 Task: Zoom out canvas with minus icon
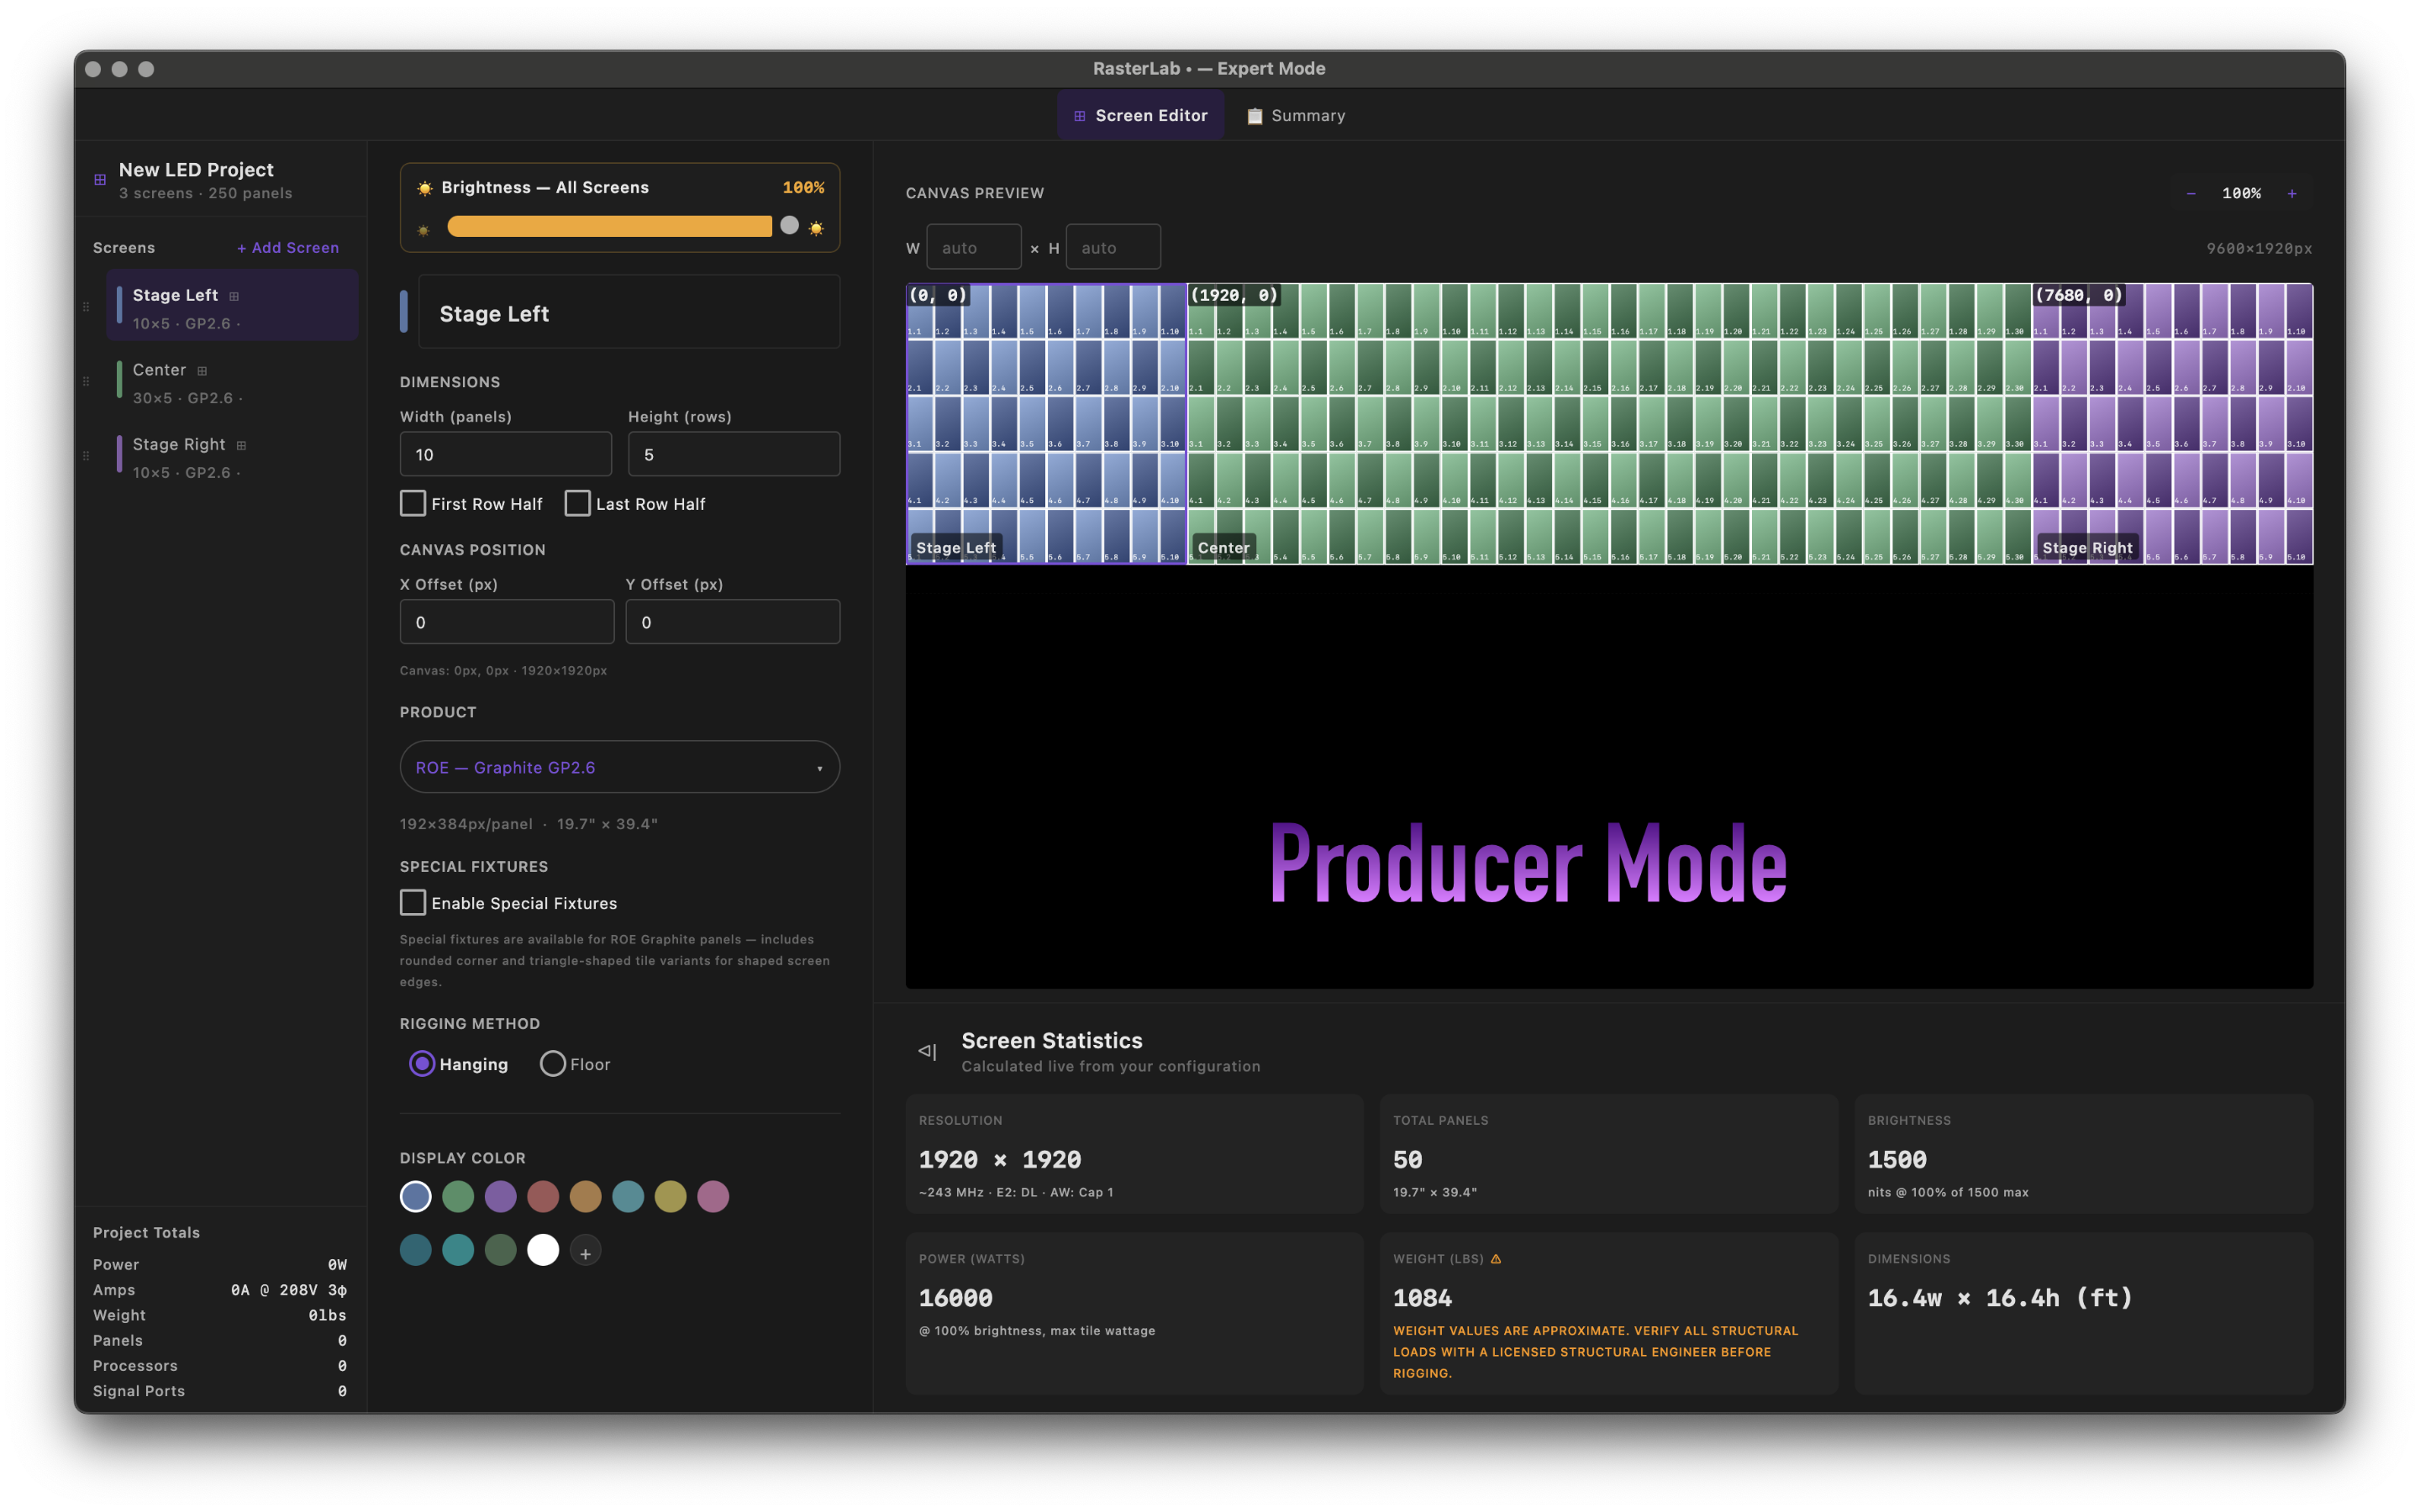point(2191,193)
